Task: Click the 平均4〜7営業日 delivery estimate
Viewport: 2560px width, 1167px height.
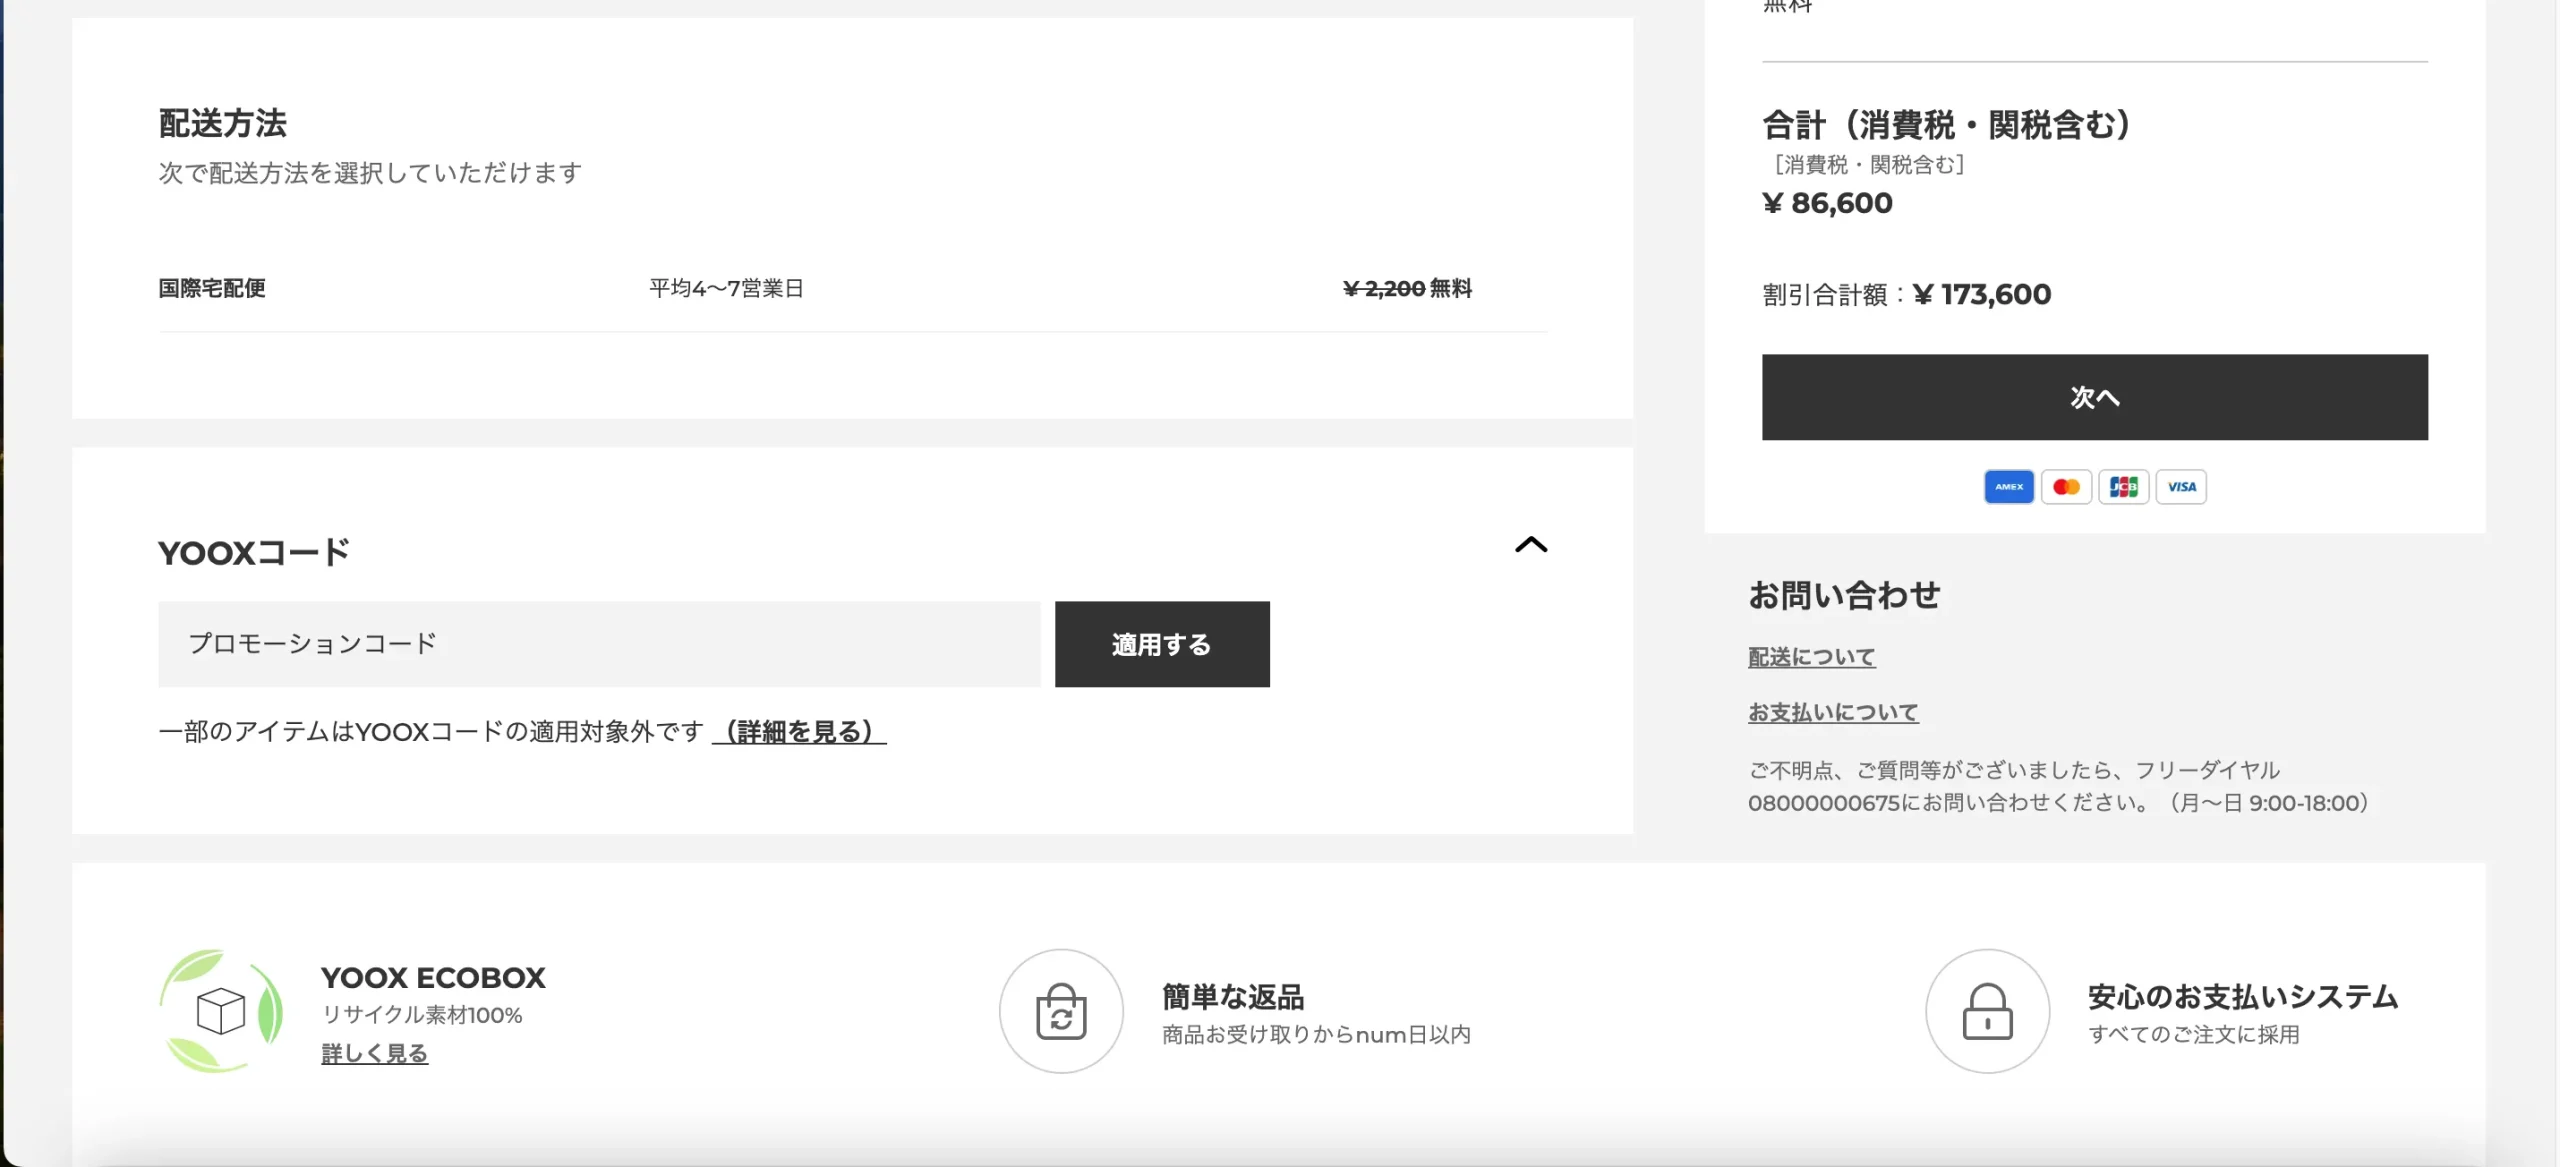Action: 727,288
